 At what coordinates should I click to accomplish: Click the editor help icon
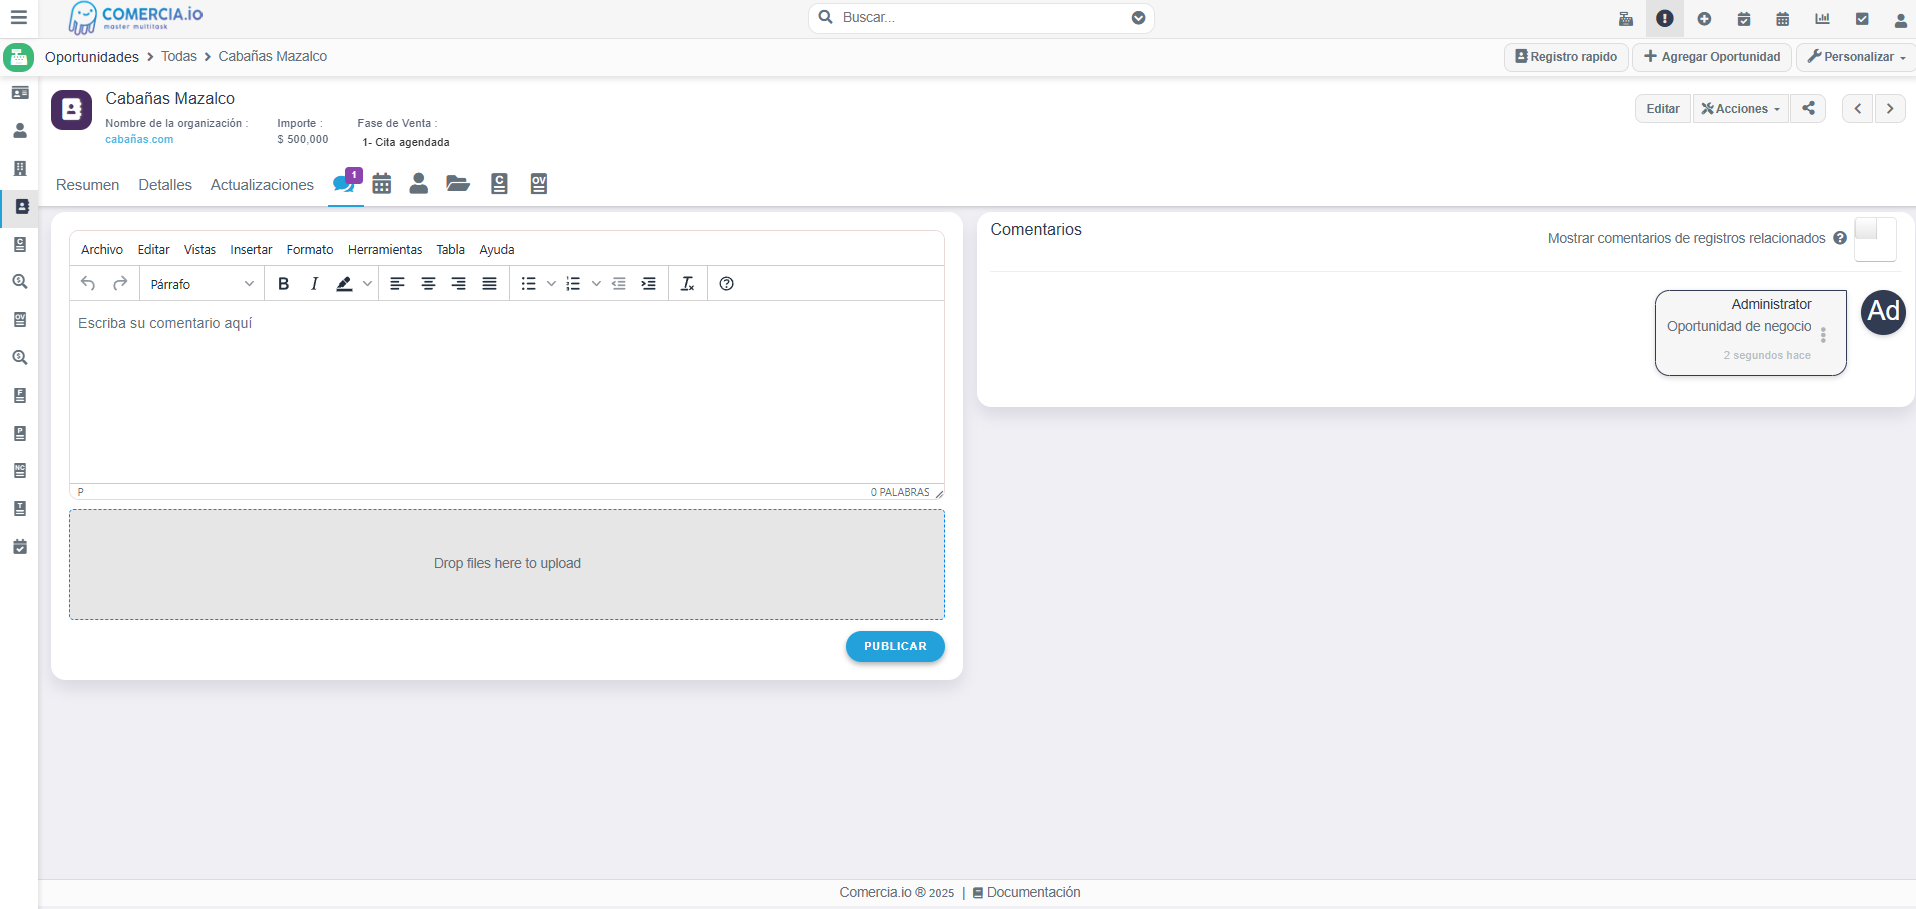(x=727, y=284)
